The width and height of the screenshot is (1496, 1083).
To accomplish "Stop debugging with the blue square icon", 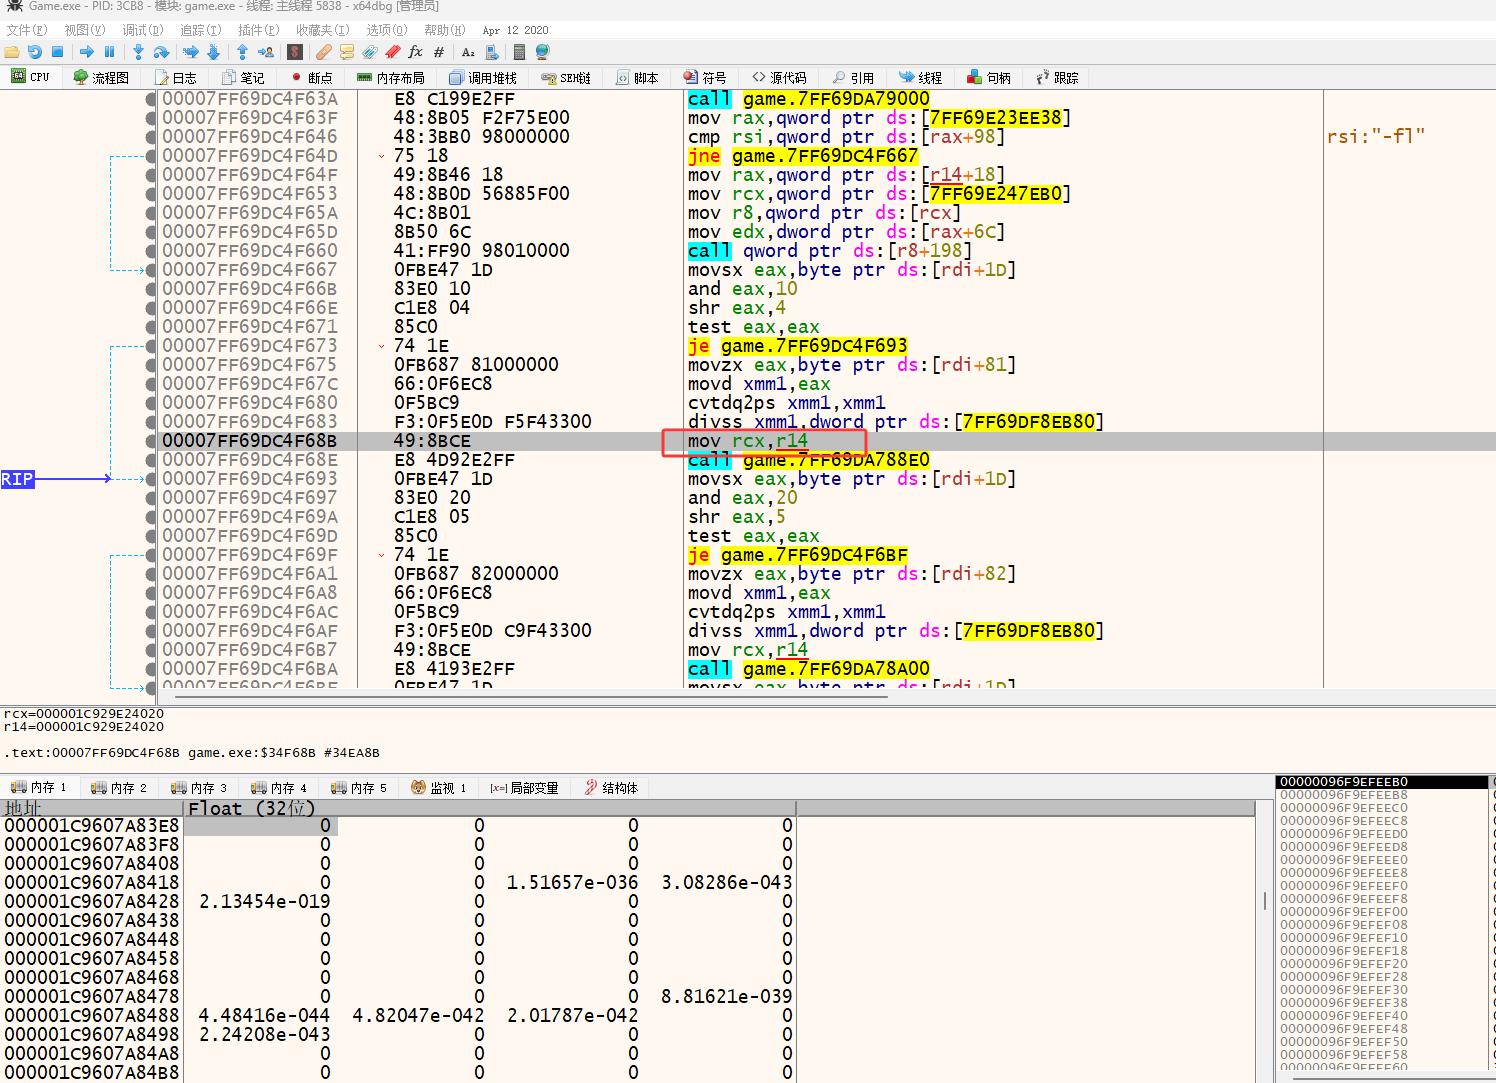I will [x=57, y=52].
